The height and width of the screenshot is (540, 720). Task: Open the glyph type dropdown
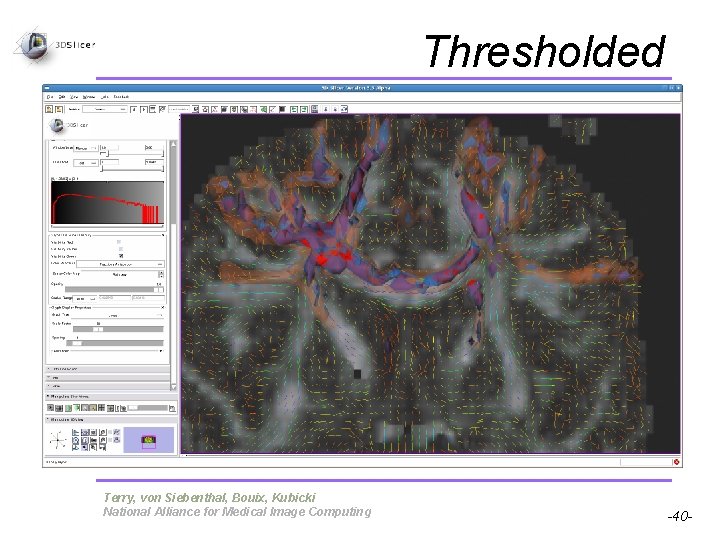point(118,315)
